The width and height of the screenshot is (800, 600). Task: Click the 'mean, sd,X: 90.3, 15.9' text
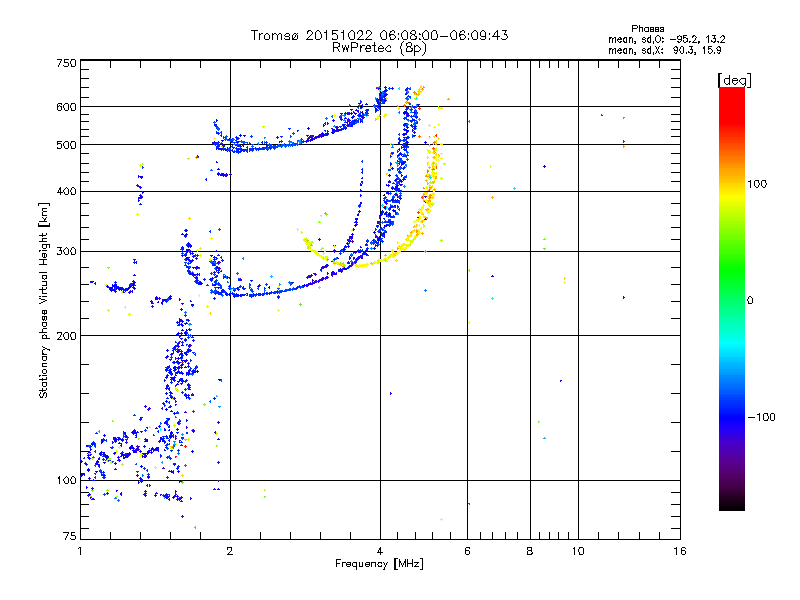(664, 50)
